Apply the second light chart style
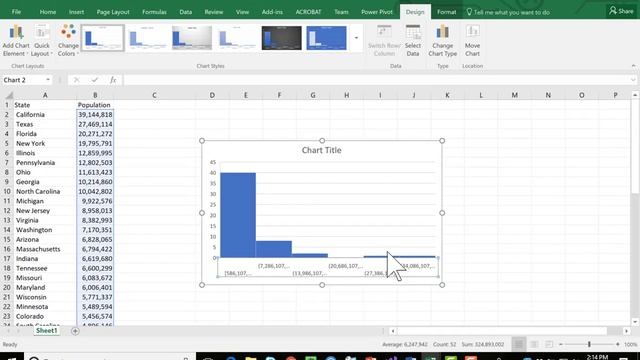The width and height of the screenshot is (640, 360). click(x=147, y=38)
